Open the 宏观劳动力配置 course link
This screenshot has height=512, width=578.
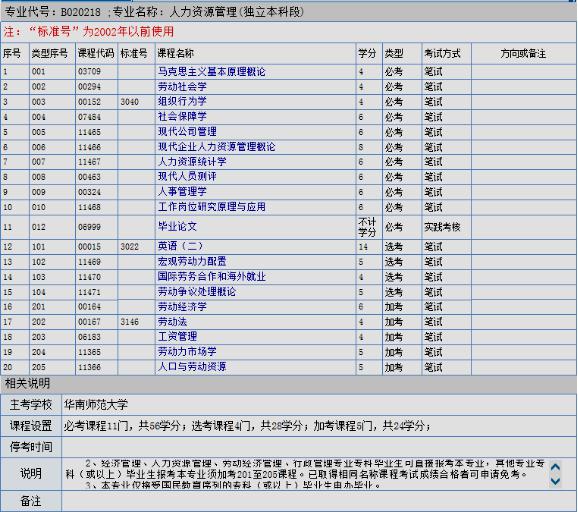tap(192, 261)
